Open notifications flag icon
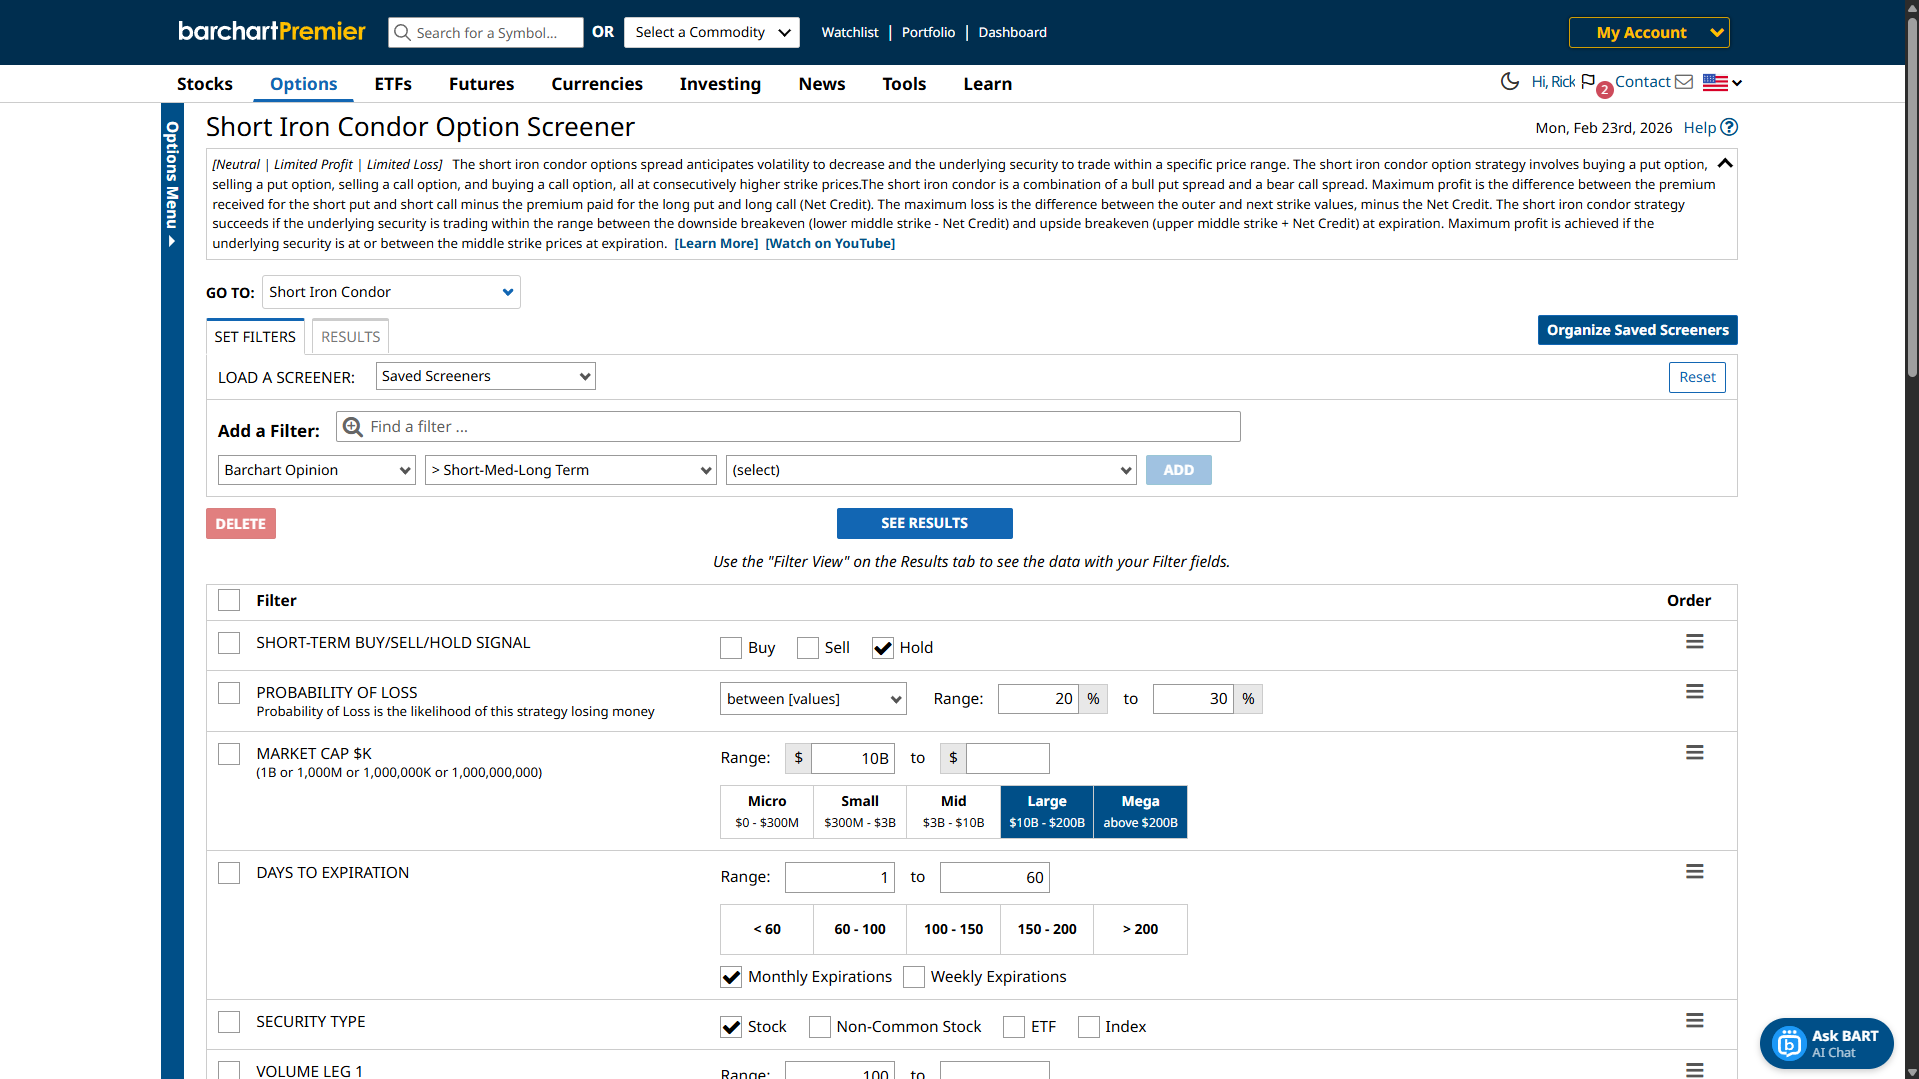The height and width of the screenshot is (1079, 1919). pyautogui.click(x=1589, y=82)
